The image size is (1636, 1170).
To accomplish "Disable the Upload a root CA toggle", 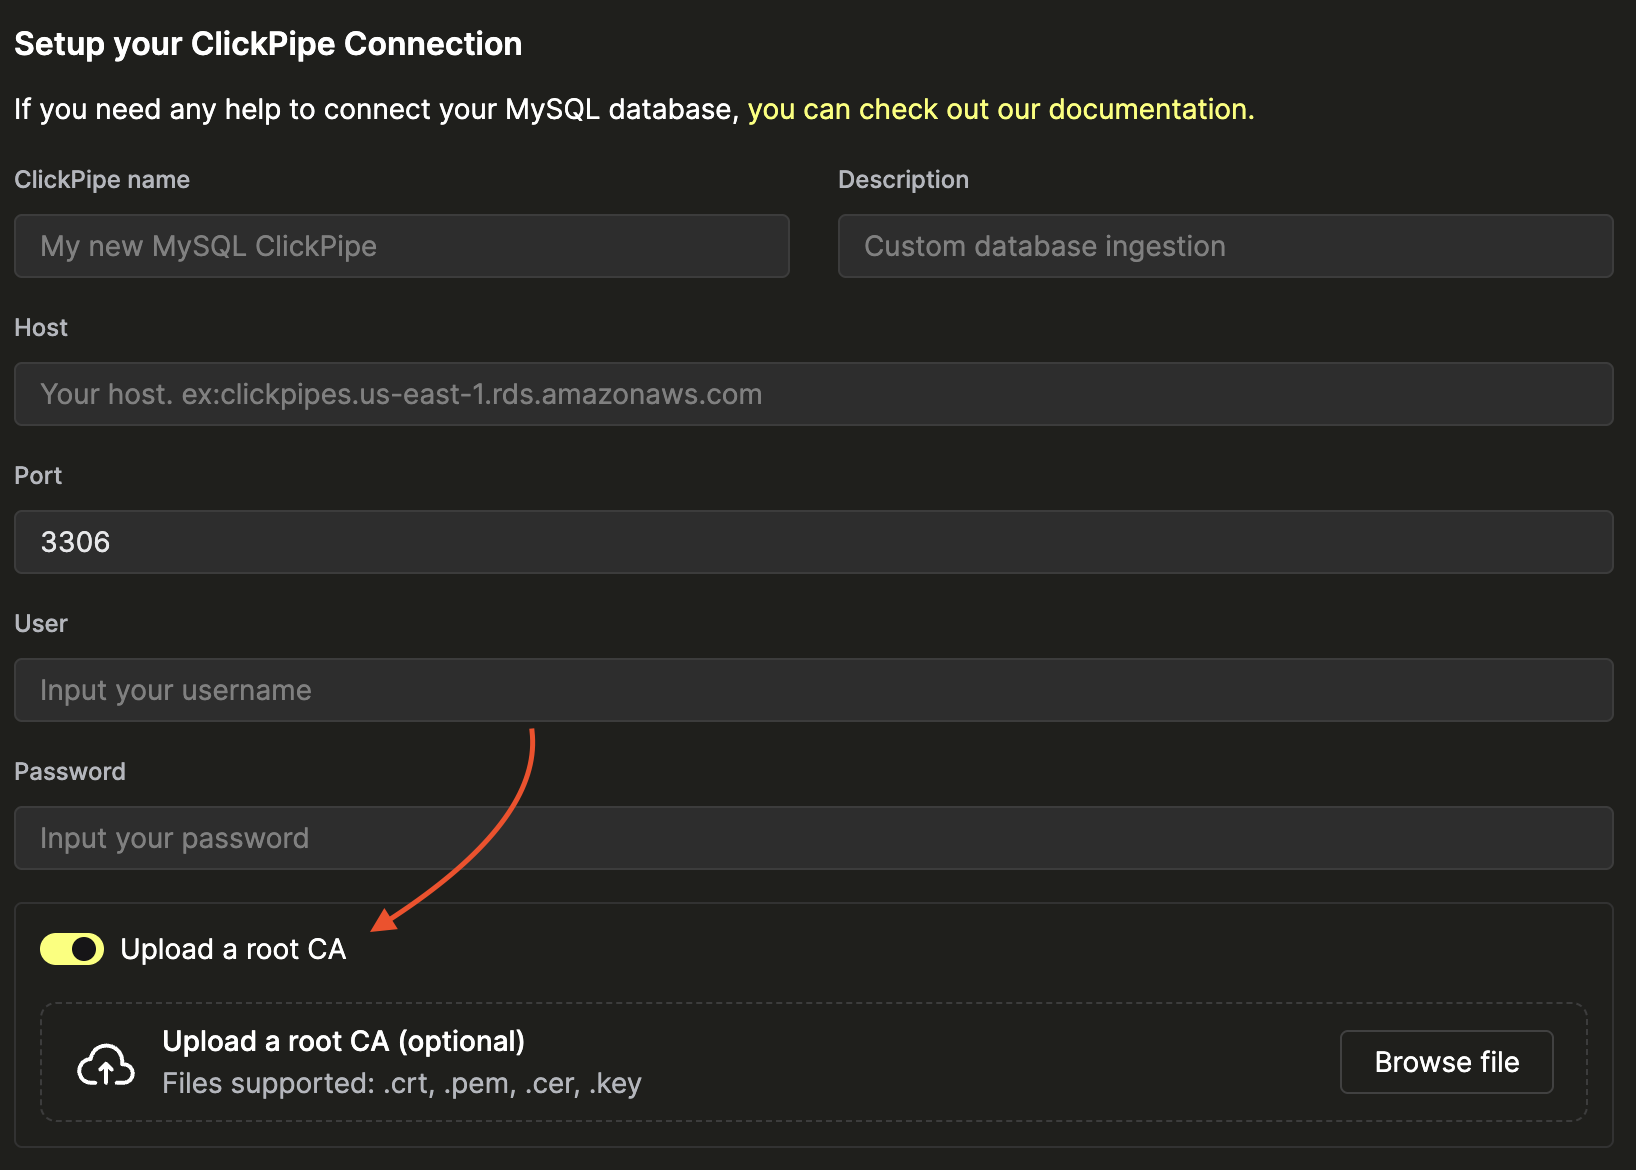I will (x=71, y=948).
